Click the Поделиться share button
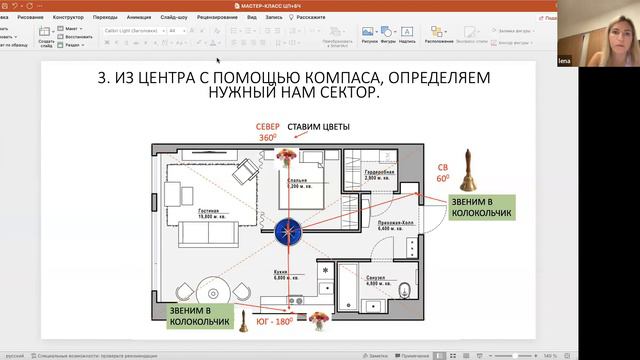 point(547,18)
